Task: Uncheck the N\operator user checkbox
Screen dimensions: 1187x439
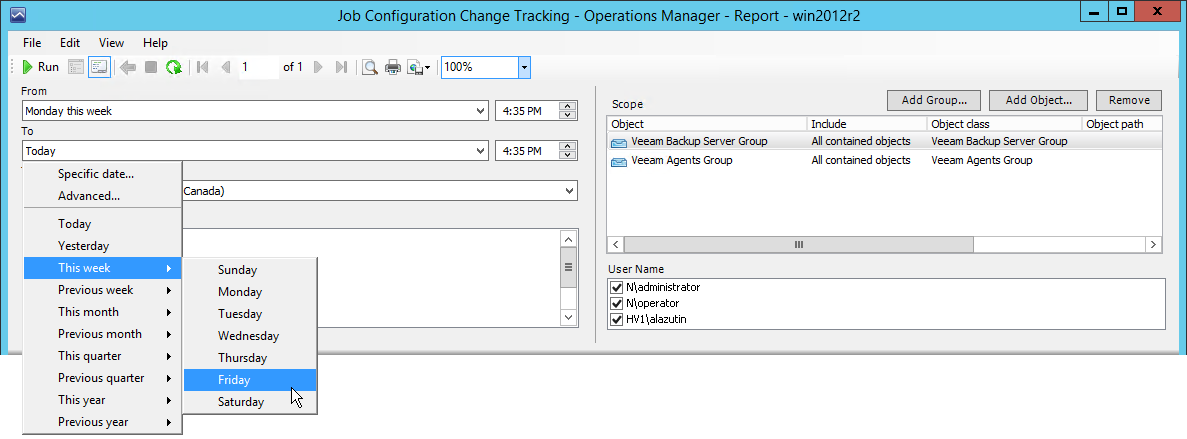Action: [x=616, y=303]
